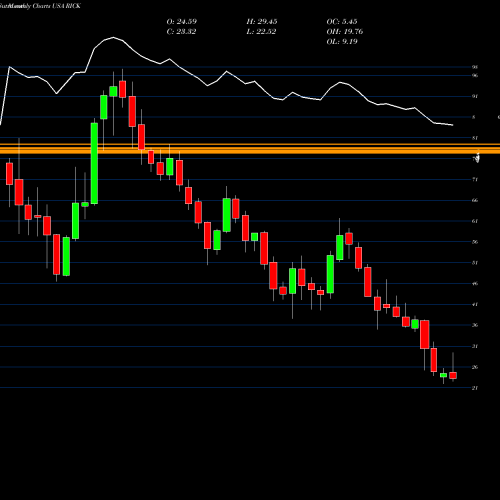Viewport: 500px width, 500px height.
Task: Click the 91 price axis label
Action: (x=475, y=96)
